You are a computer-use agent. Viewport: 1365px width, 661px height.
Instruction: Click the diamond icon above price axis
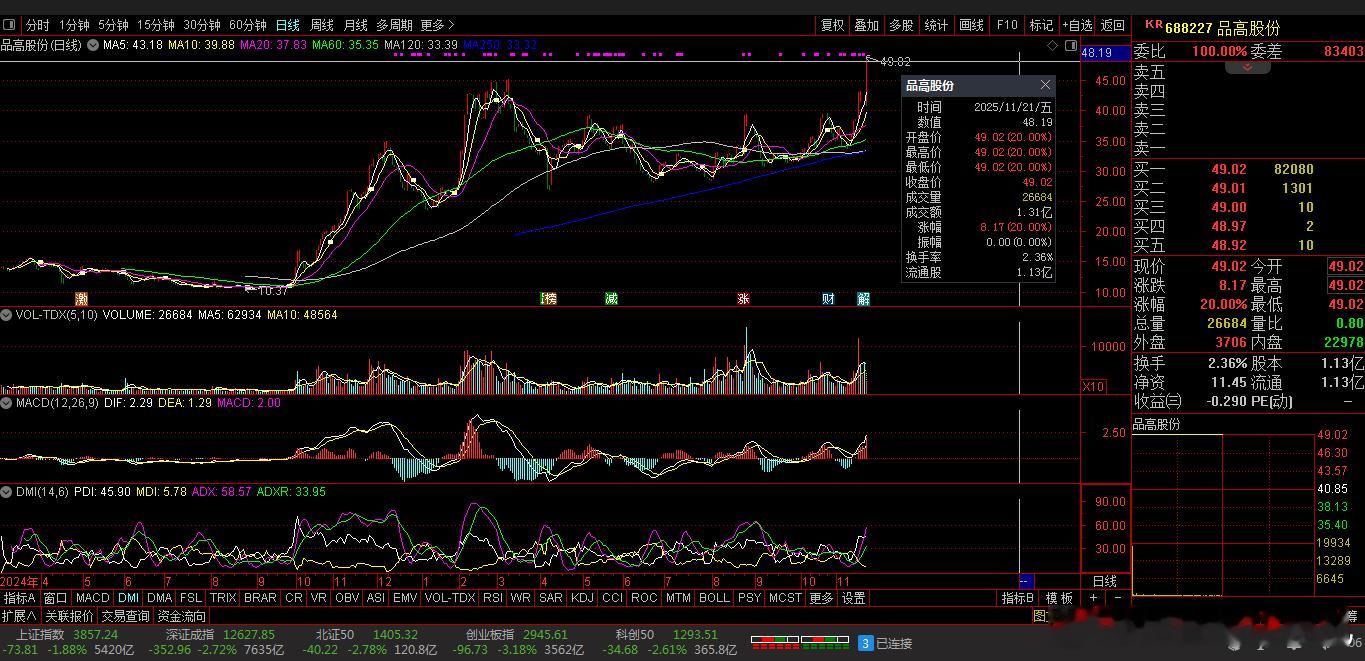click(x=1052, y=46)
